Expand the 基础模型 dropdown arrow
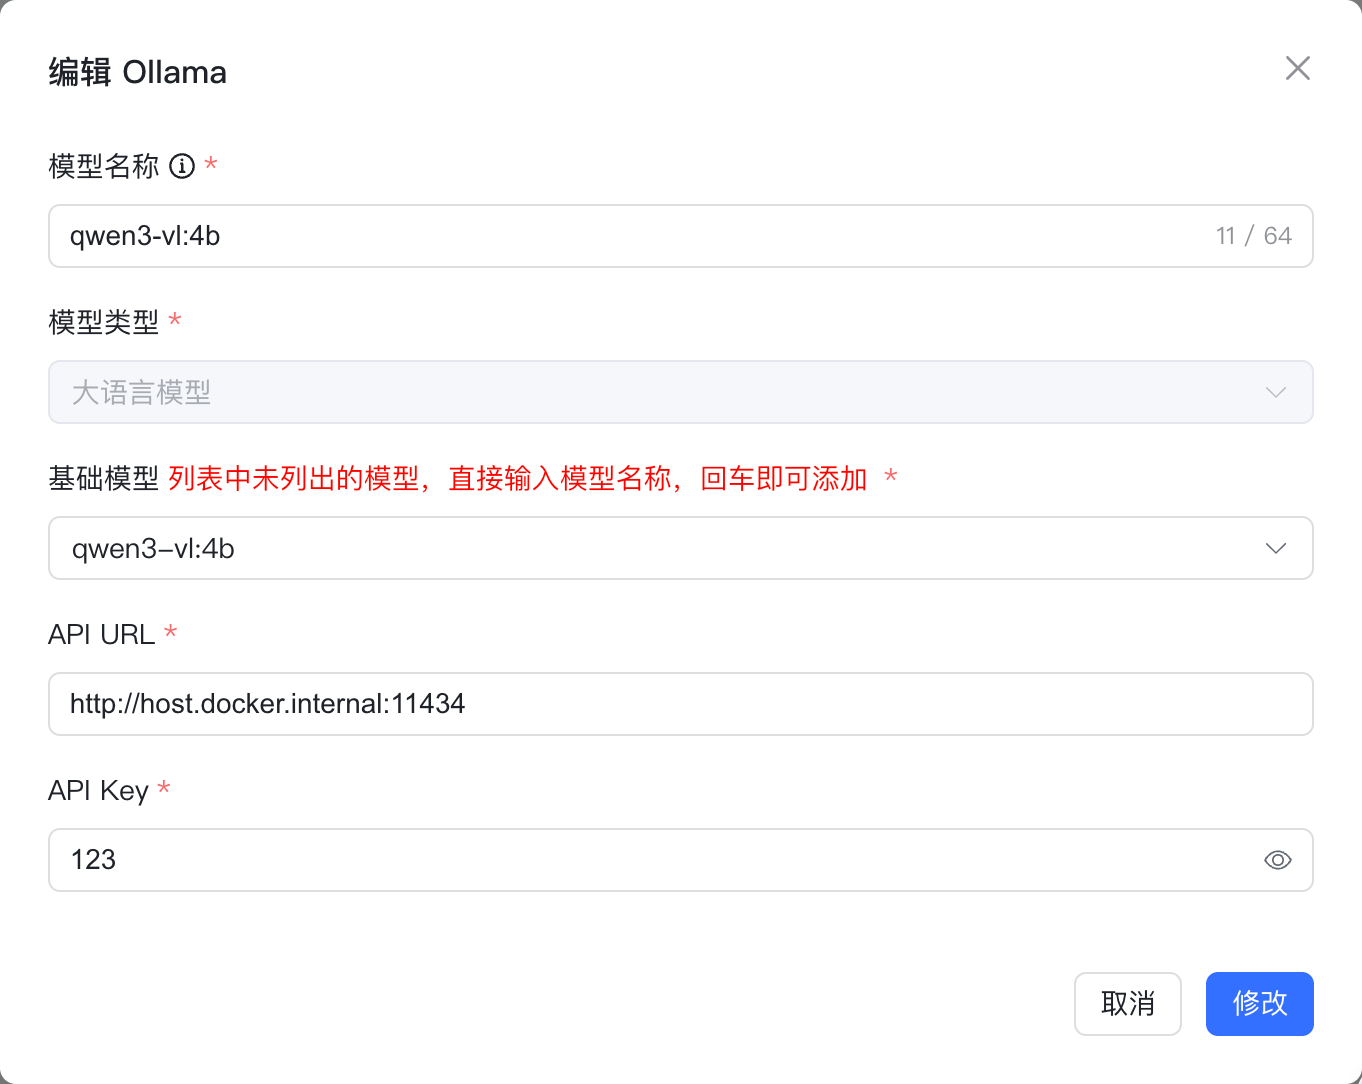 (1275, 548)
